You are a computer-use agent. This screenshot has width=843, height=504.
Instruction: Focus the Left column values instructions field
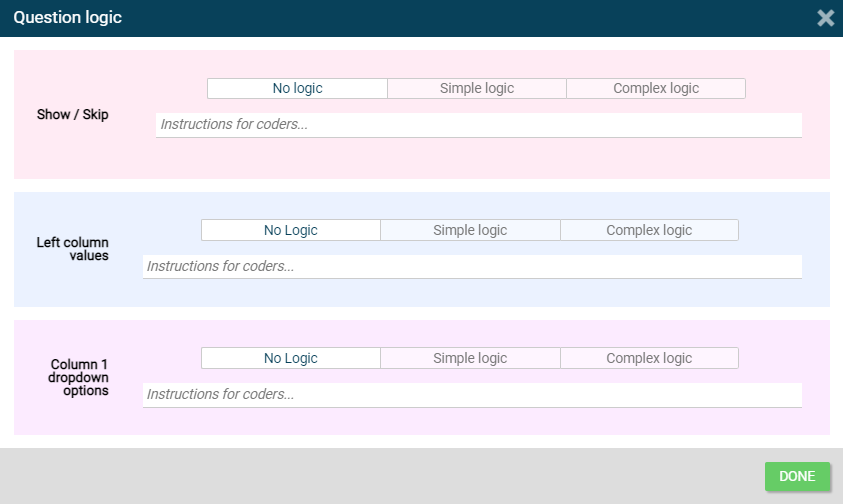(x=472, y=267)
